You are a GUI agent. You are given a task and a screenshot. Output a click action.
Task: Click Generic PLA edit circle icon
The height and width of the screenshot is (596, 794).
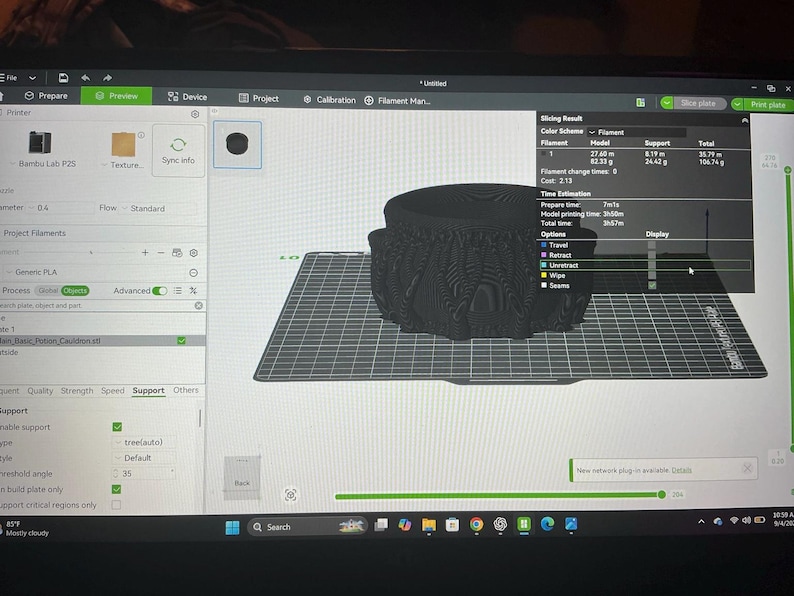point(193,272)
